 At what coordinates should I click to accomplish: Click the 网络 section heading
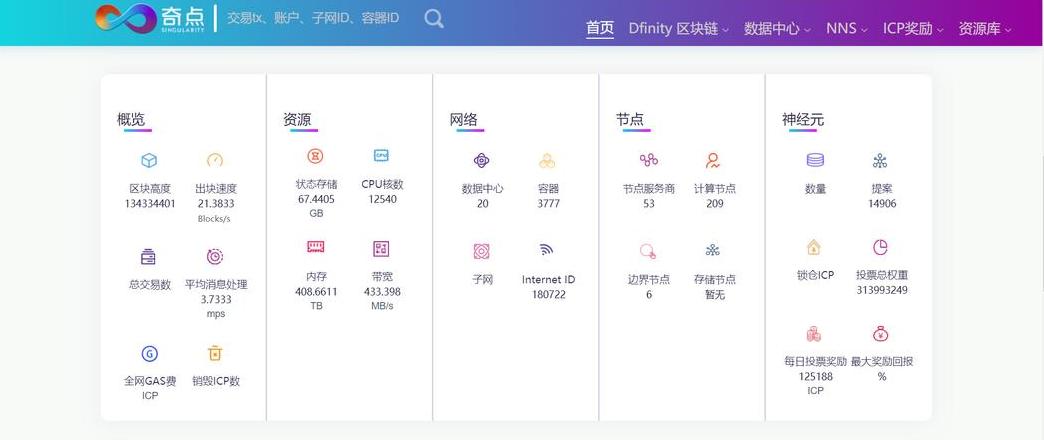point(463,120)
